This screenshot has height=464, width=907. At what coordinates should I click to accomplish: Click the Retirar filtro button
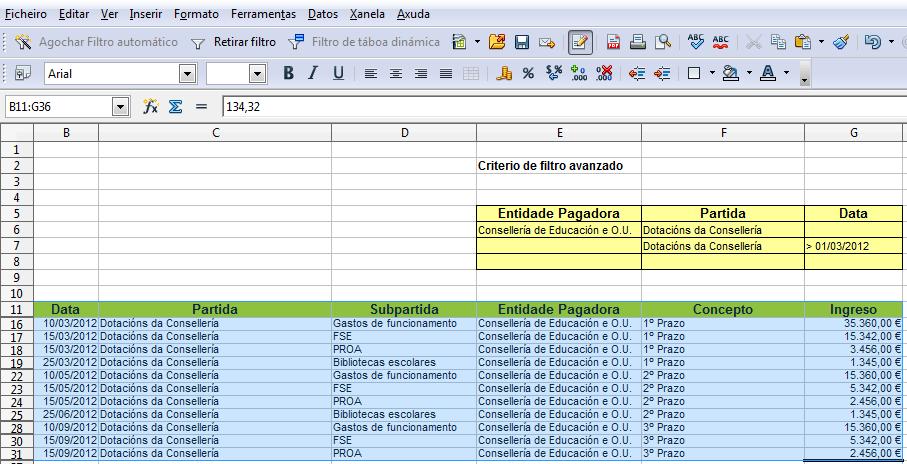(234, 42)
